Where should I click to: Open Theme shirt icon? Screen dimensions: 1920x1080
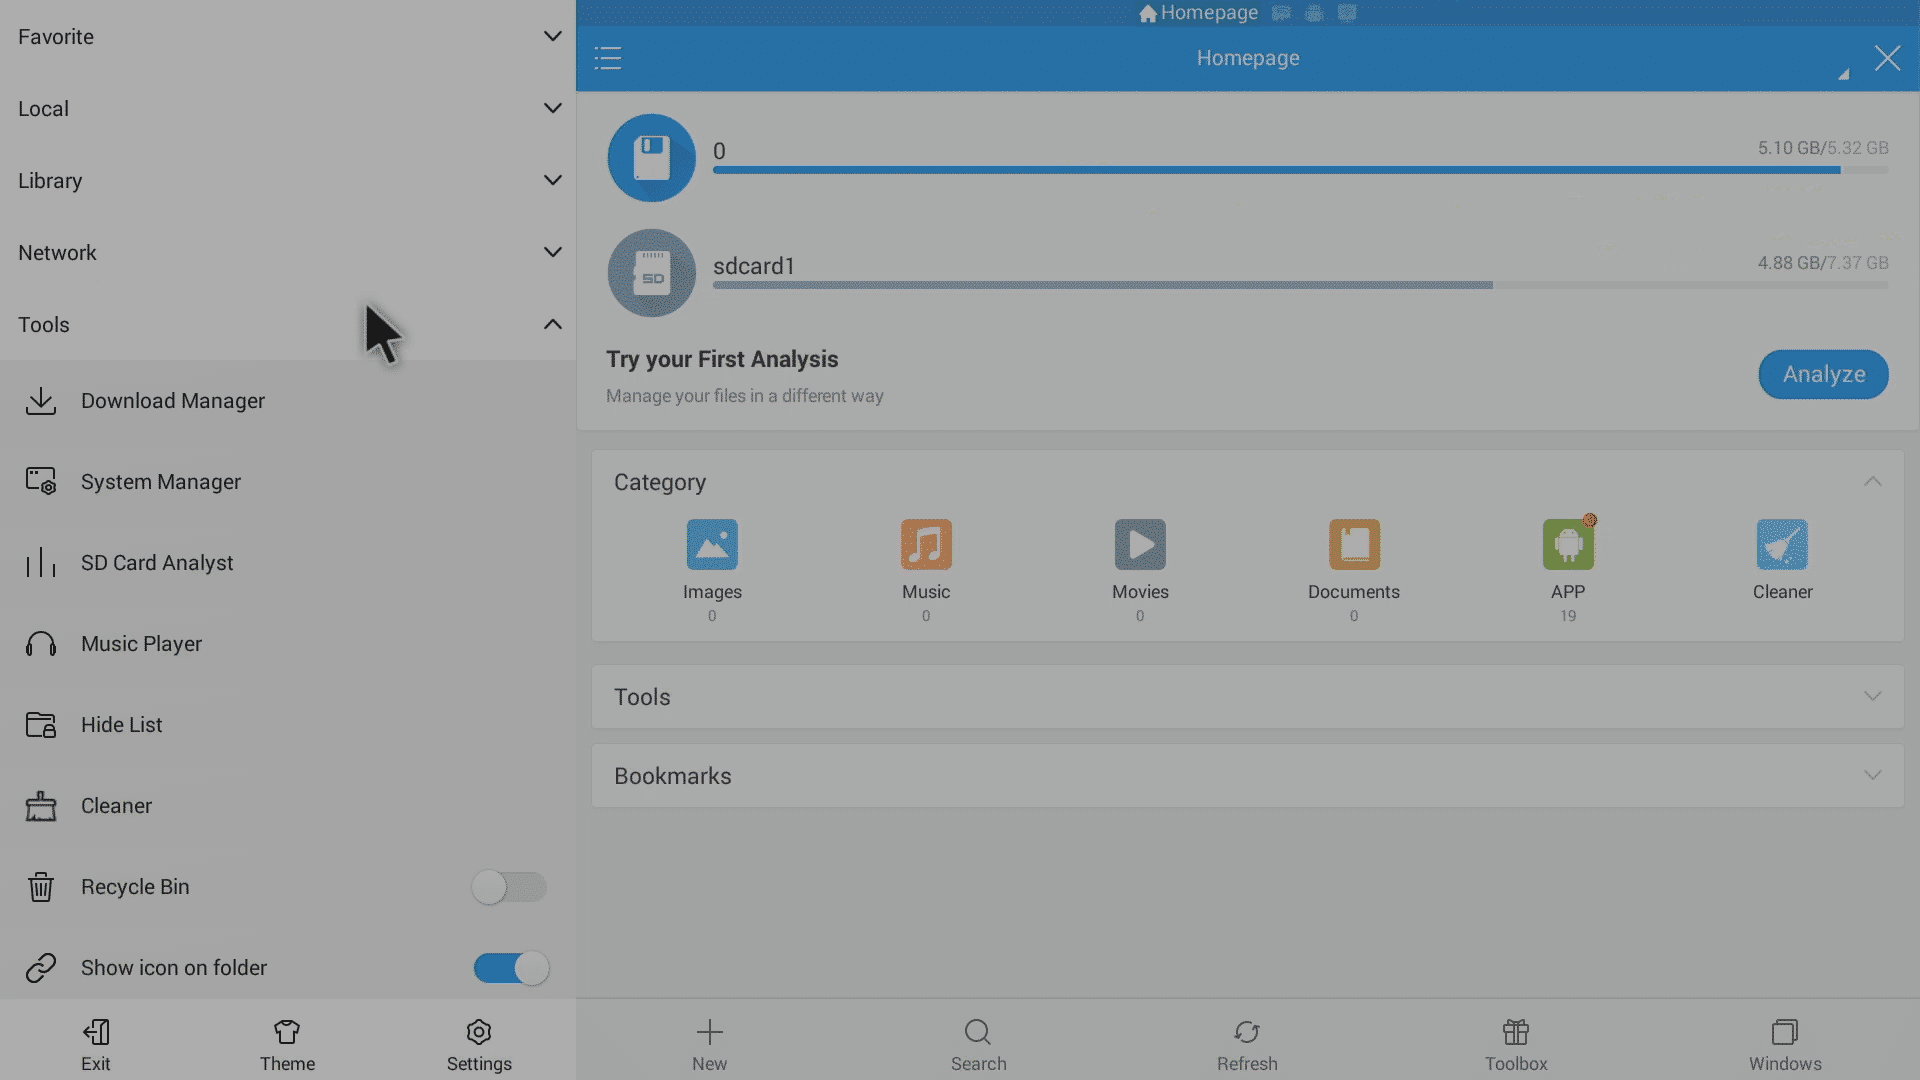[287, 1032]
